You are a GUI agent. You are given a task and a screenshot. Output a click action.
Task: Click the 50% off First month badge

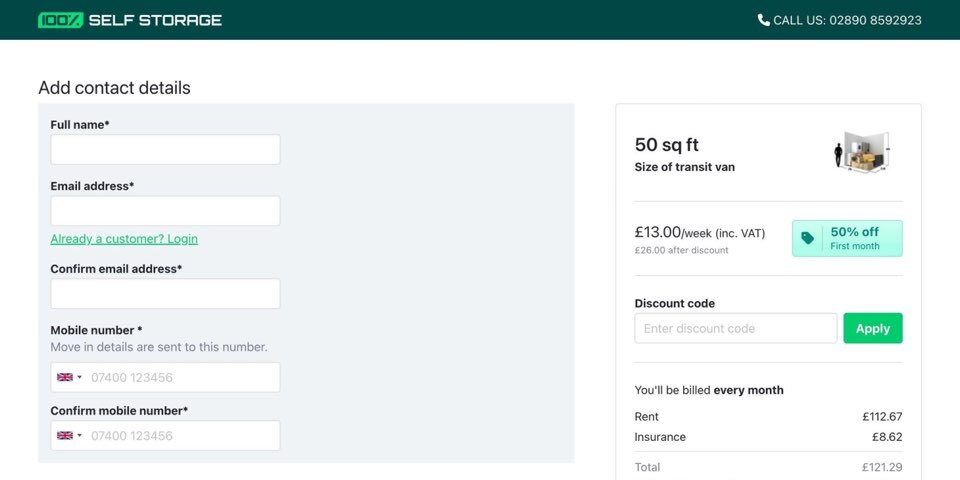click(847, 238)
